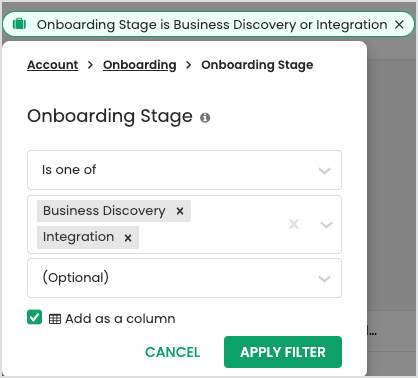
Task: Click the Onboarding Stage filter chip text
Action: pos(212,25)
